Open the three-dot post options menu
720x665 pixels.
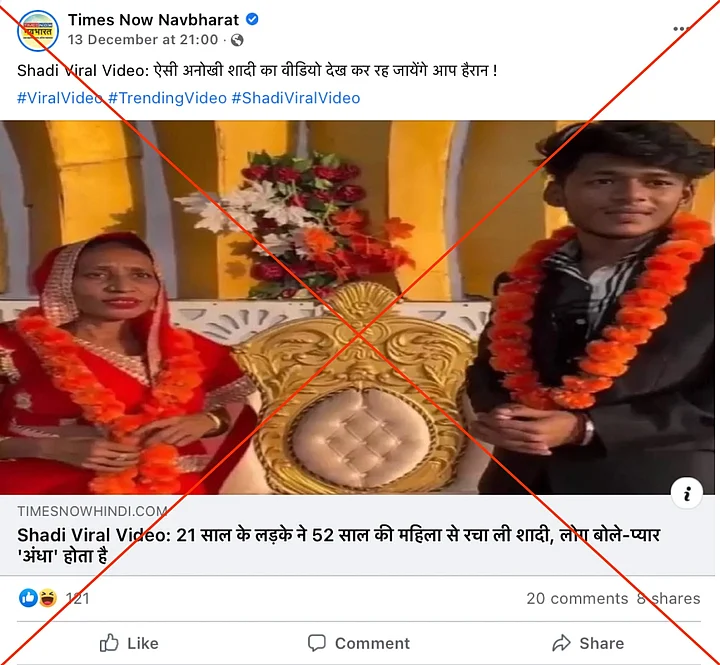tap(681, 29)
